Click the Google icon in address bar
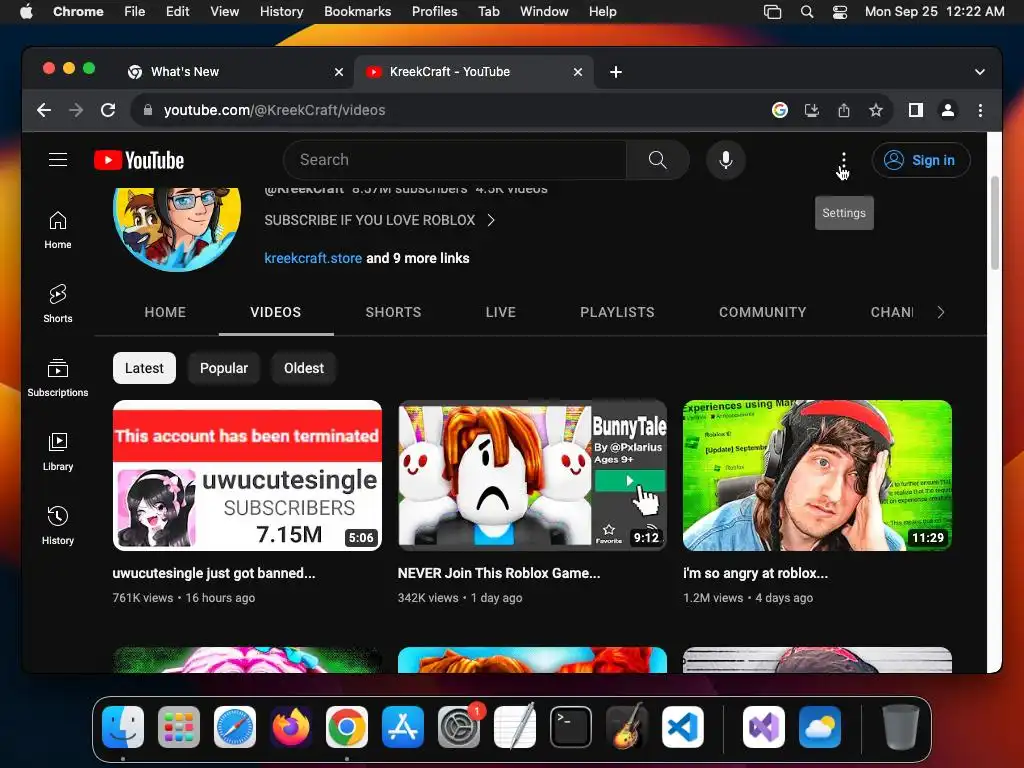 coord(780,110)
